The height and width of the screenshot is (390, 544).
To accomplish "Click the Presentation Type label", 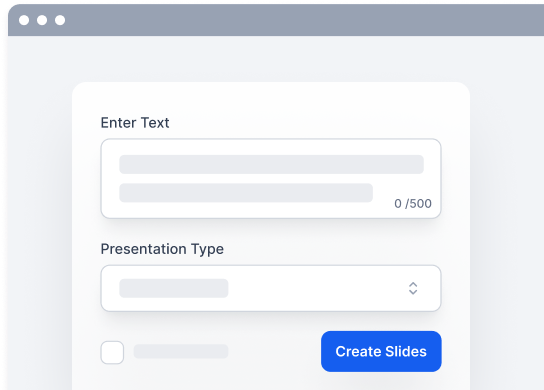I will click(162, 249).
